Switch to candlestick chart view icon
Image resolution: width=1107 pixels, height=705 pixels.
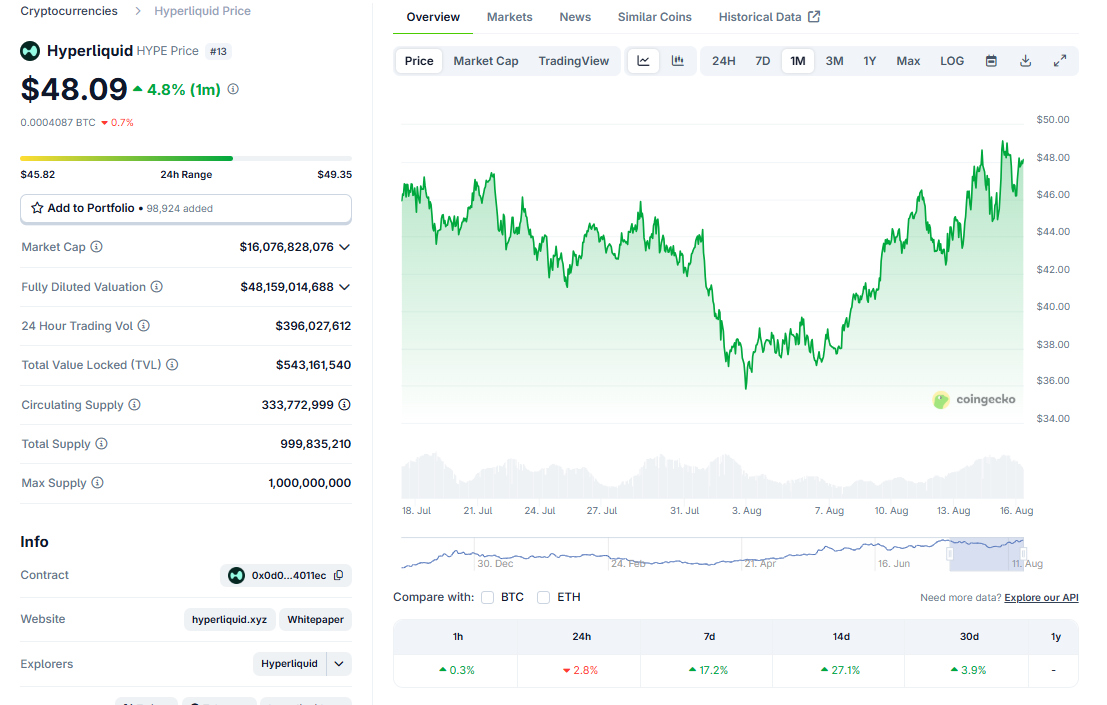point(678,61)
